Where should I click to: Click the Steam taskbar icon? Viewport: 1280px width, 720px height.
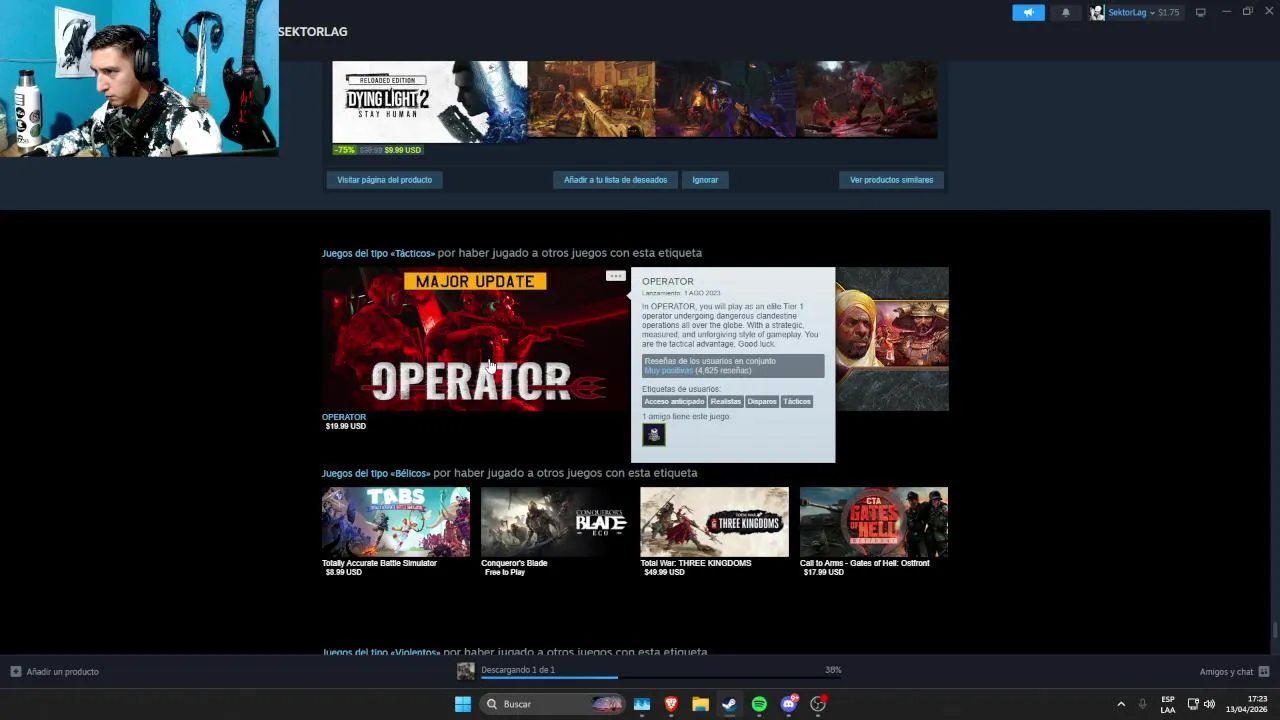[730, 704]
